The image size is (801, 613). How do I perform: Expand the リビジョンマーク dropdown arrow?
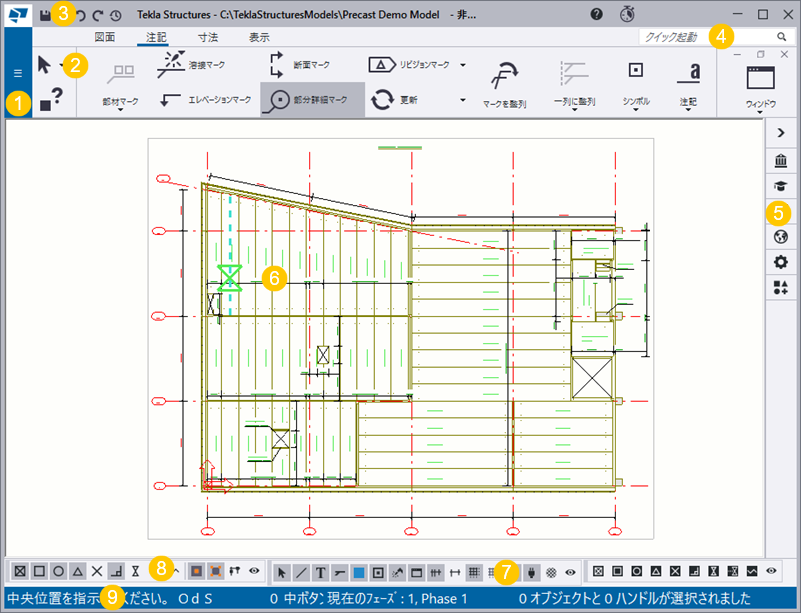[x=463, y=66]
